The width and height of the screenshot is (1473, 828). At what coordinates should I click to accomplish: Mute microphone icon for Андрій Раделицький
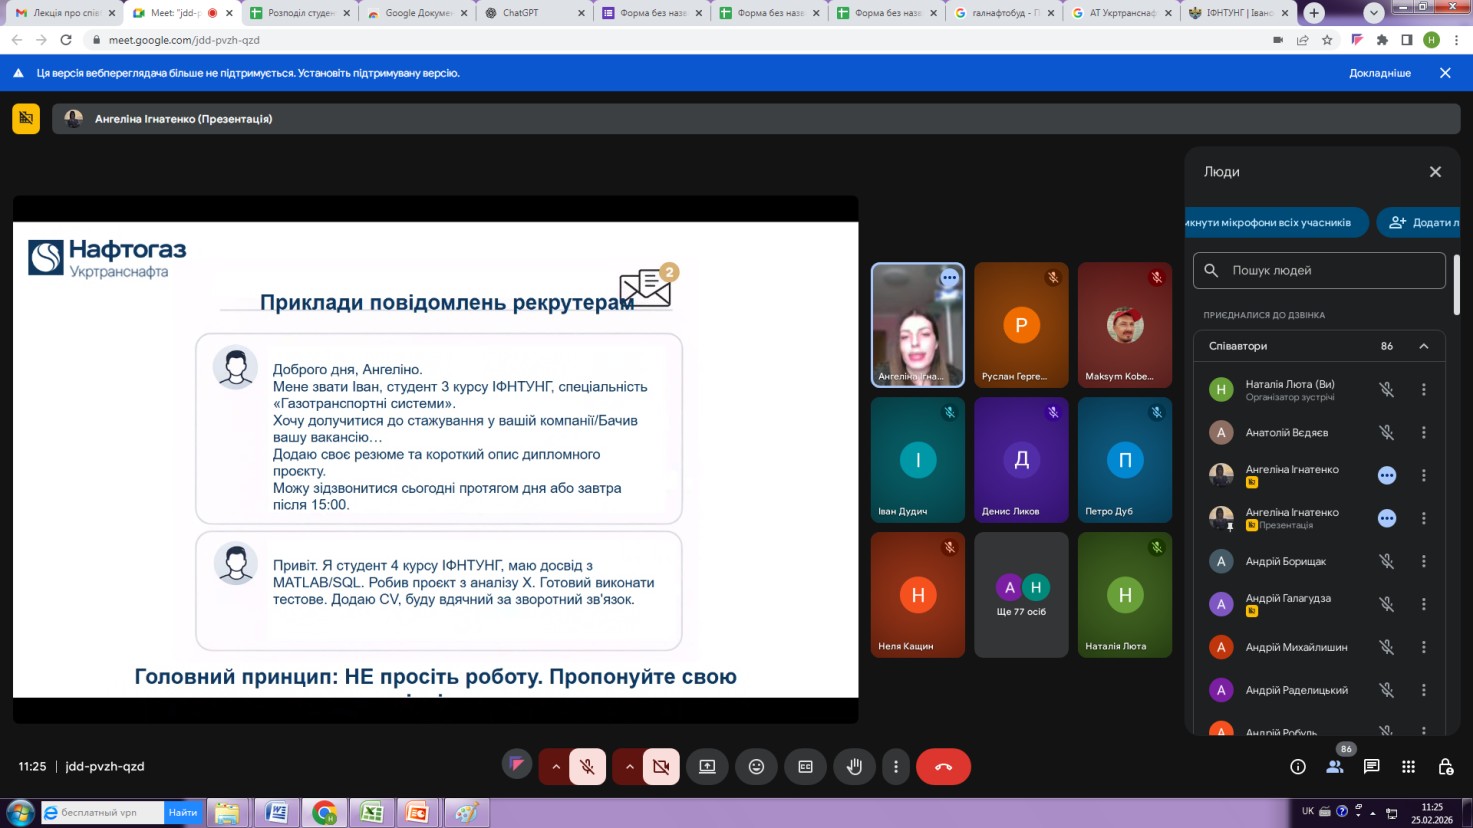1387,691
